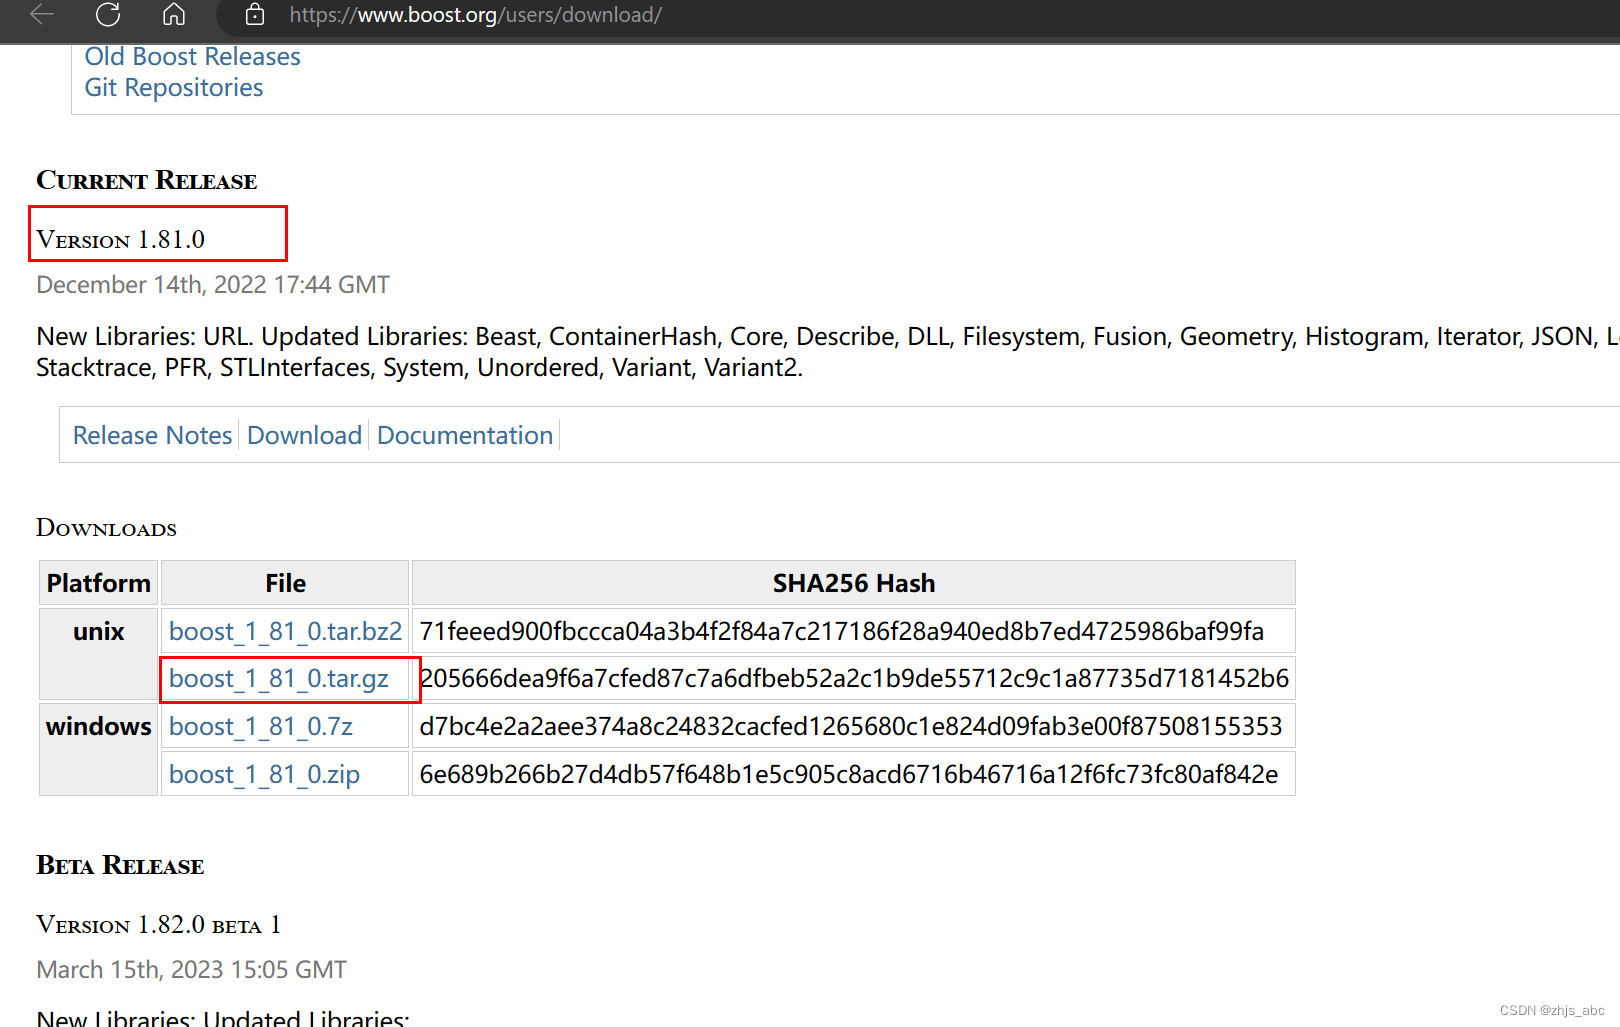Image resolution: width=1620 pixels, height=1027 pixels.
Task: Focus the address bar URL boost.org
Action: click(476, 15)
